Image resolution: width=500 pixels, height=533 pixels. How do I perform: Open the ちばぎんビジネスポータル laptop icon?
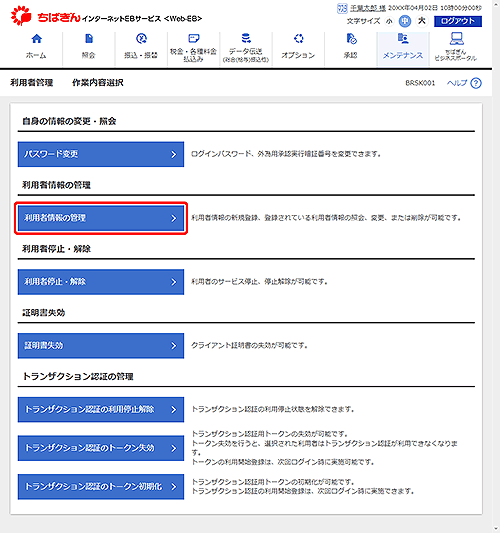point(456,39)
